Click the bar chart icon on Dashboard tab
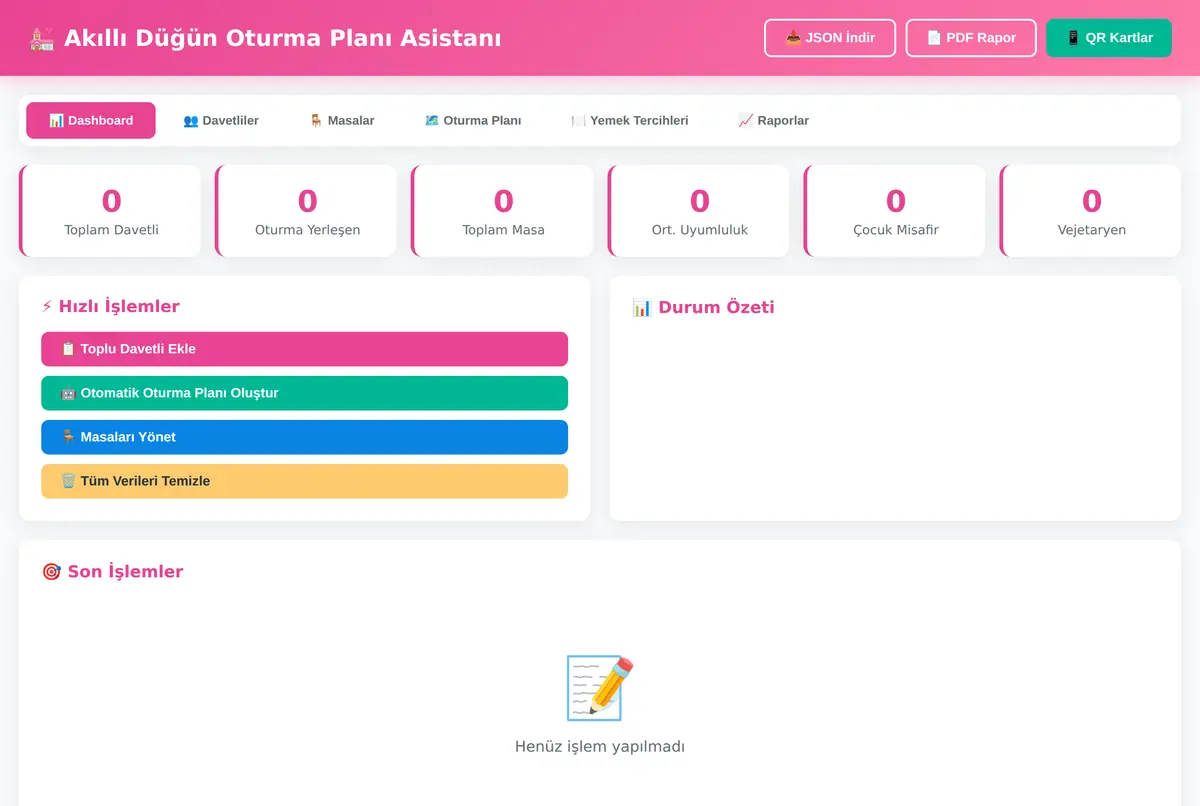The image size is (1200, 806). (56, 120)
